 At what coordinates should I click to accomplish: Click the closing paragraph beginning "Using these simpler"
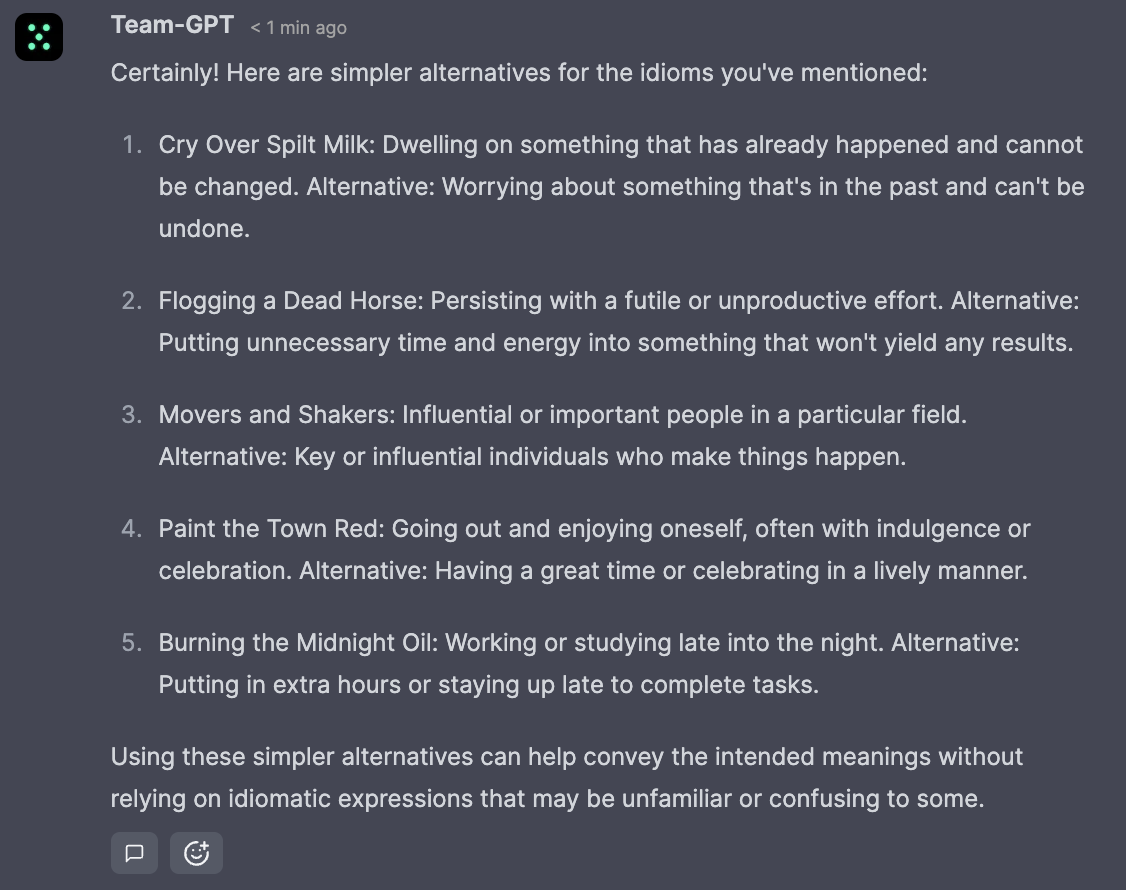click(566, 778)
